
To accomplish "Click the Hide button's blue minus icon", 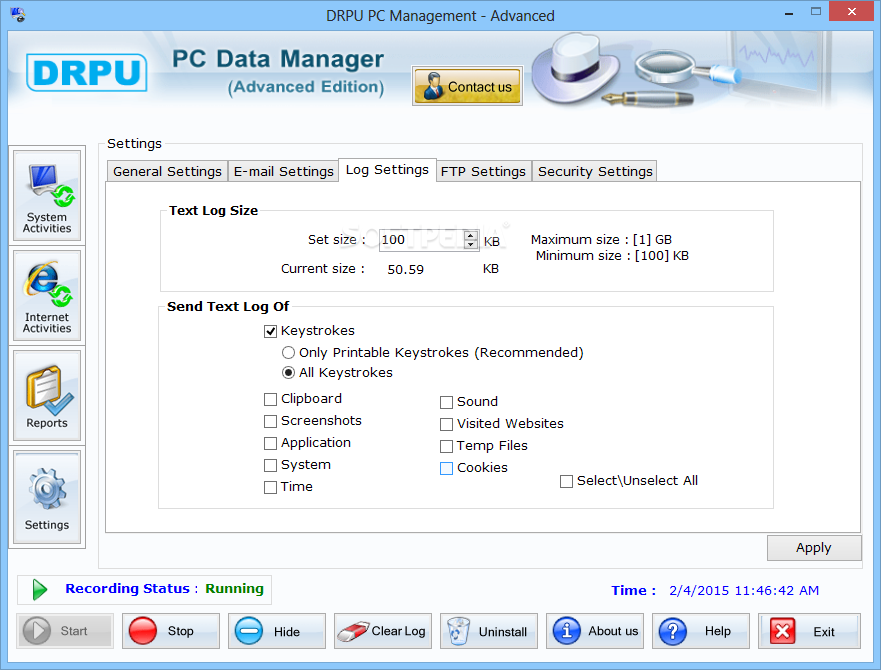I will coord(249,631).
